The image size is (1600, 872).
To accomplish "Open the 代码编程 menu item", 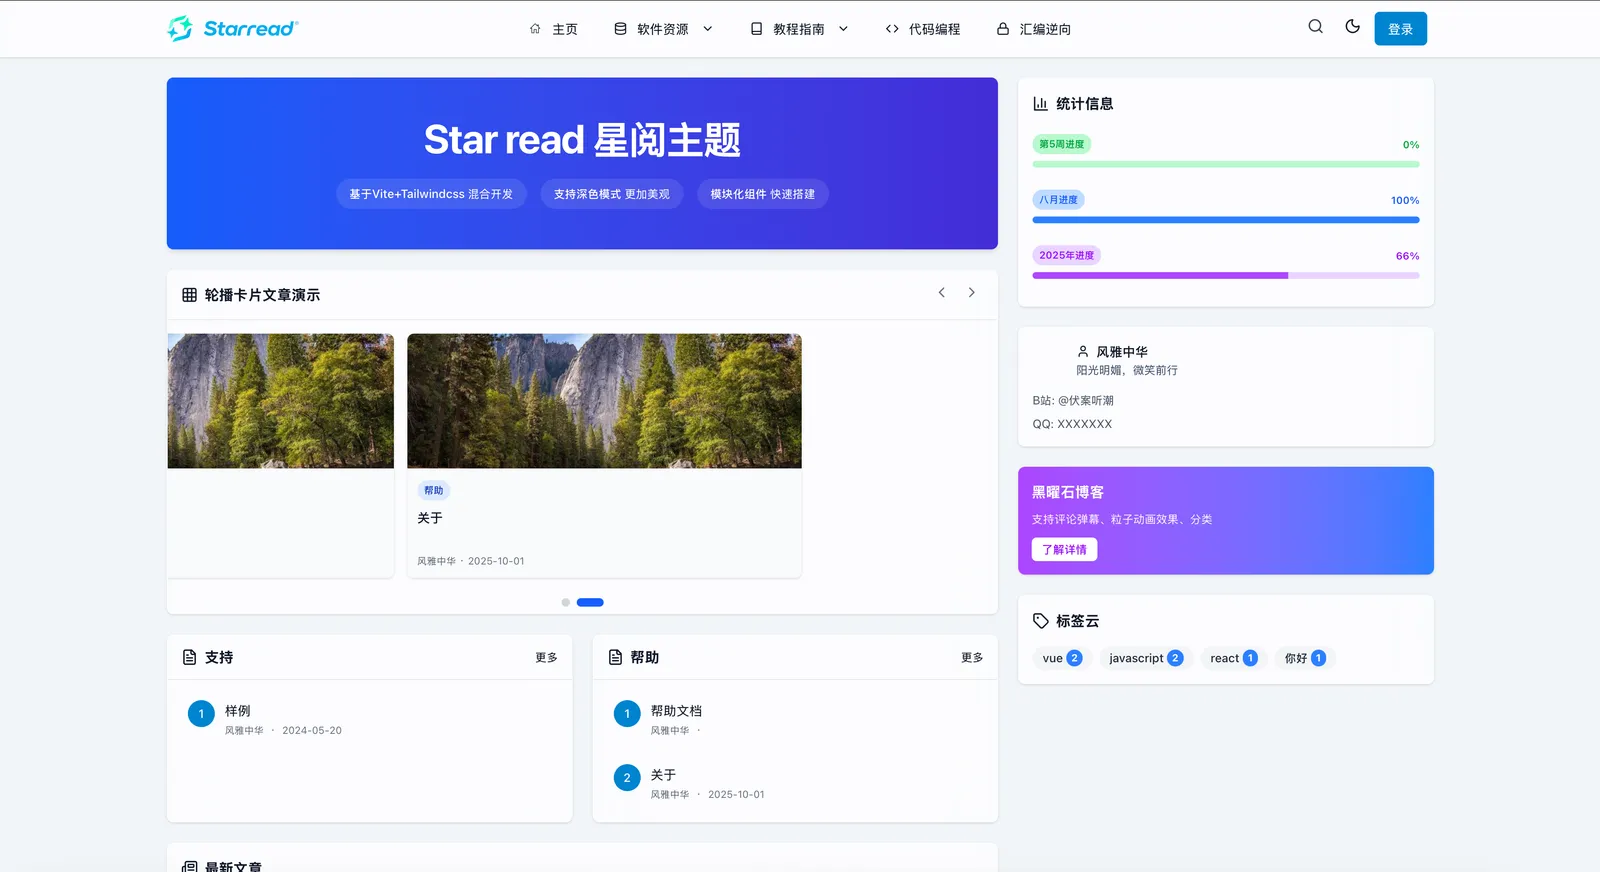I will coord(922,29).
